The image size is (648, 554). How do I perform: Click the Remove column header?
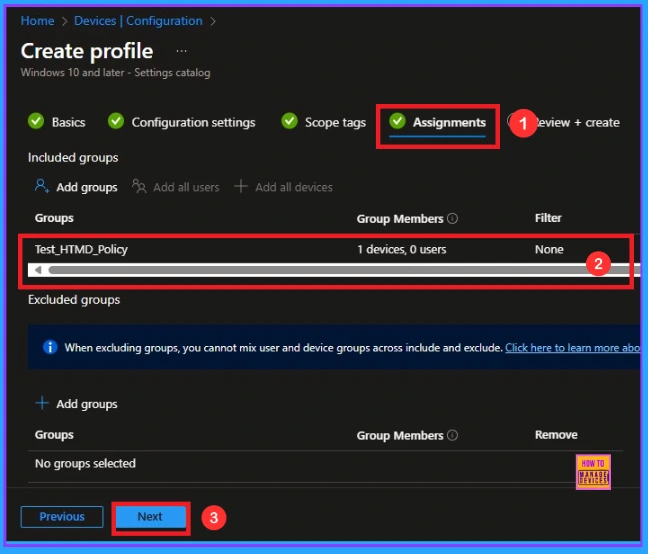(x=556, y=435)
